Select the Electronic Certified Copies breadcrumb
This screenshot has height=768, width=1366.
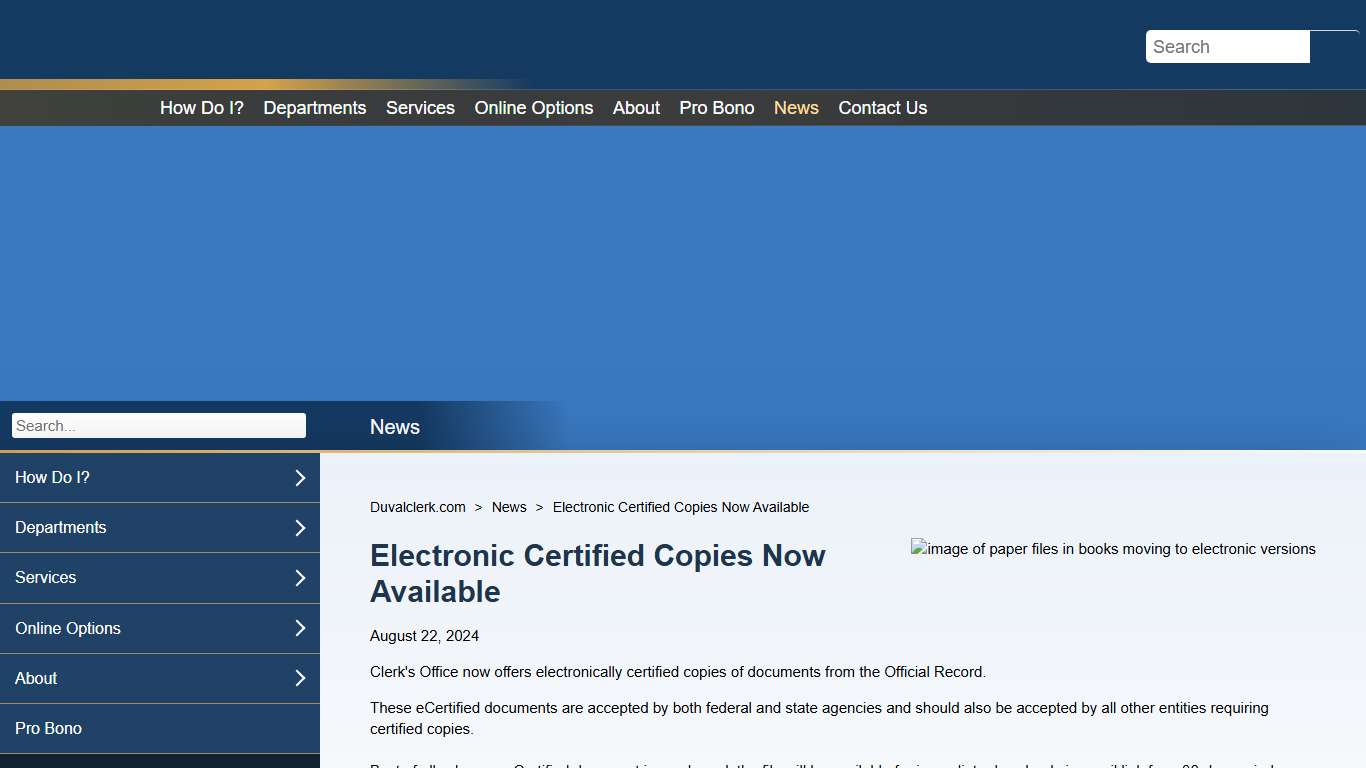(x=681, y=507)
